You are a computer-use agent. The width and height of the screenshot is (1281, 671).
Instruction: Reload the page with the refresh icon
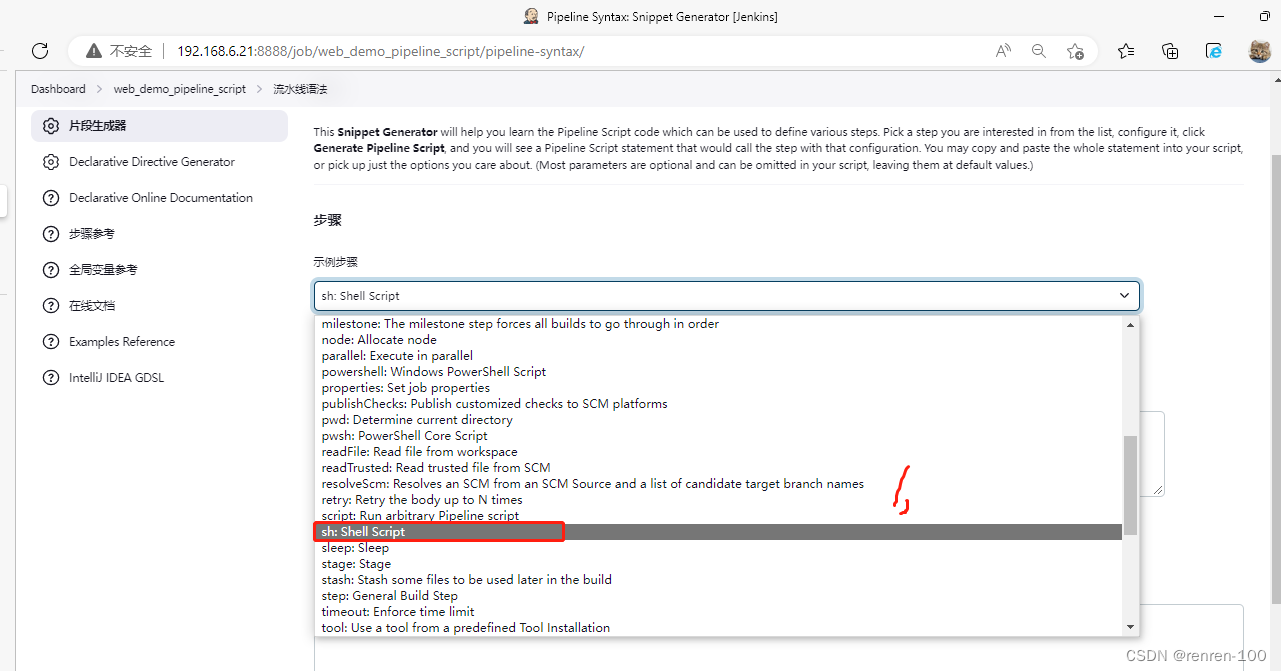40,51
